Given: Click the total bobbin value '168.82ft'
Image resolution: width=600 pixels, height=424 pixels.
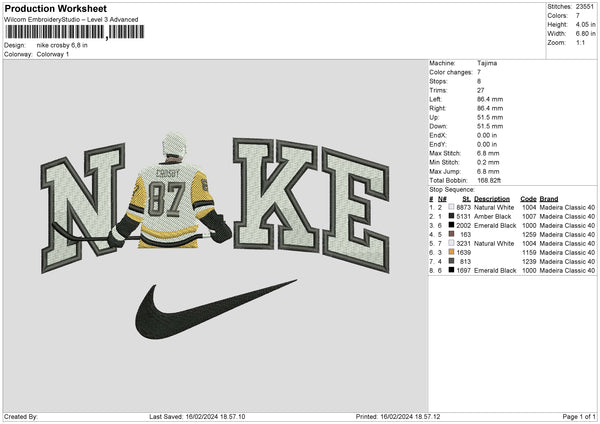Looking at the screenshot, I should (x=489, y=180).
